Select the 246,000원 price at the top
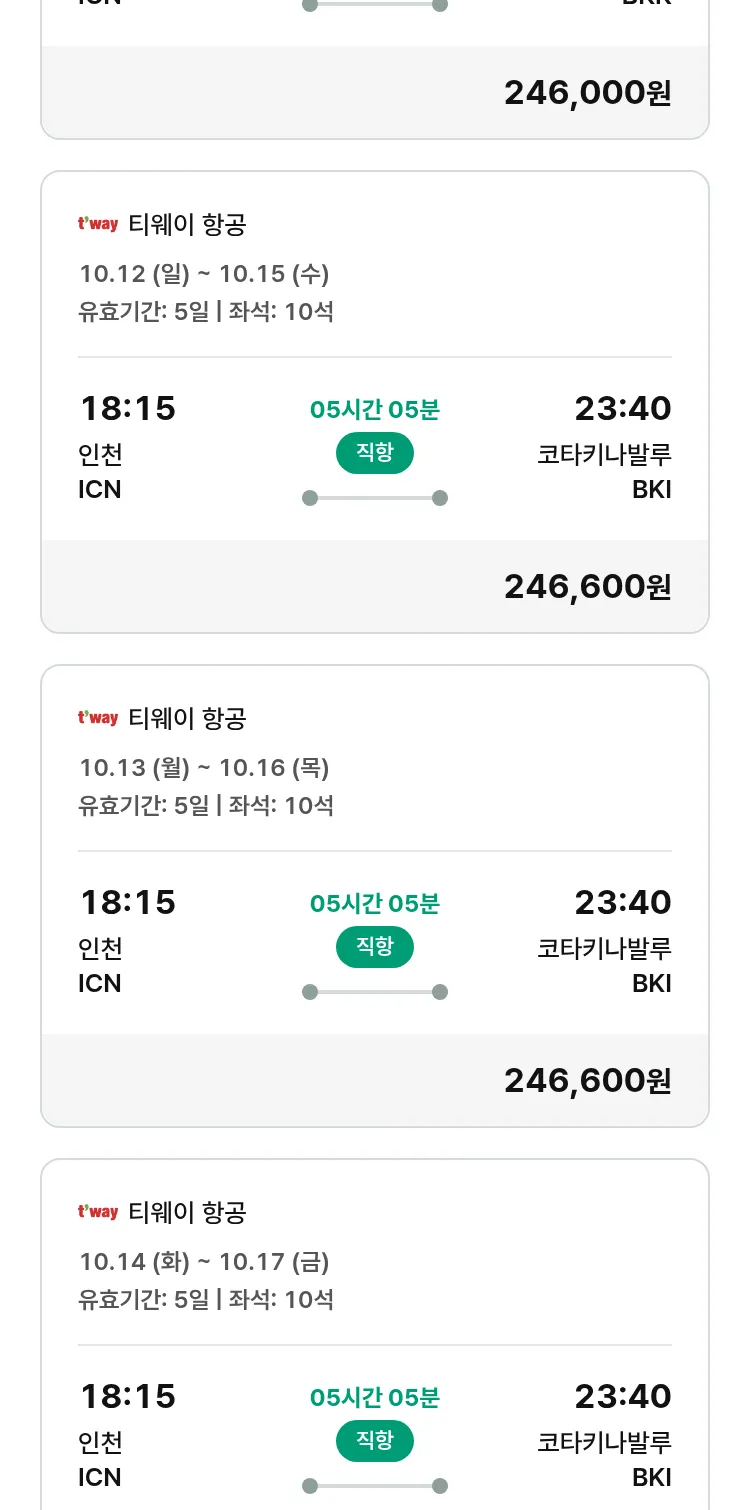Viewport: 750px width, 1510px height. point(587,93)
